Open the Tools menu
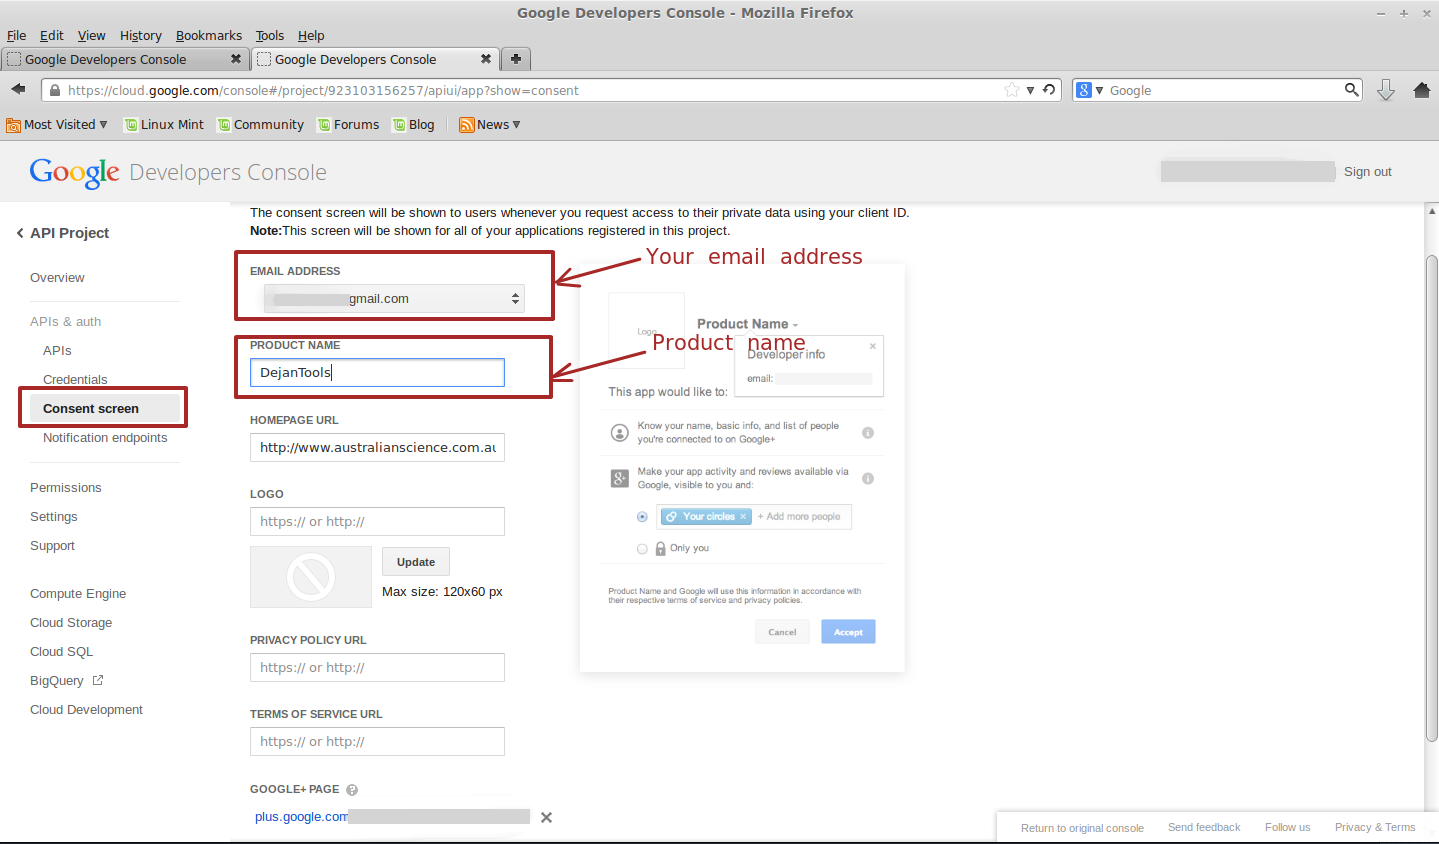Image resolution: width=1439 pixels, height=844 pixels. [270, 35]
